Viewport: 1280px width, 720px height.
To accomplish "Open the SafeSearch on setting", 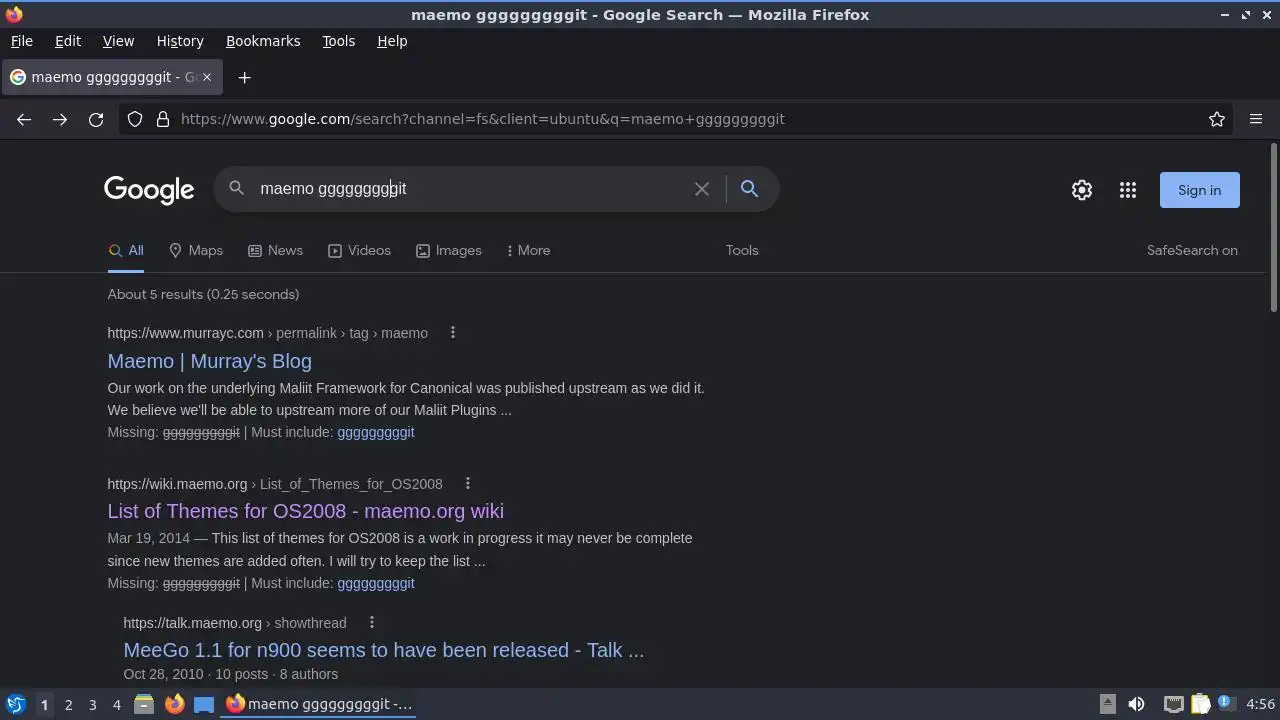I will coord(1192,250).
